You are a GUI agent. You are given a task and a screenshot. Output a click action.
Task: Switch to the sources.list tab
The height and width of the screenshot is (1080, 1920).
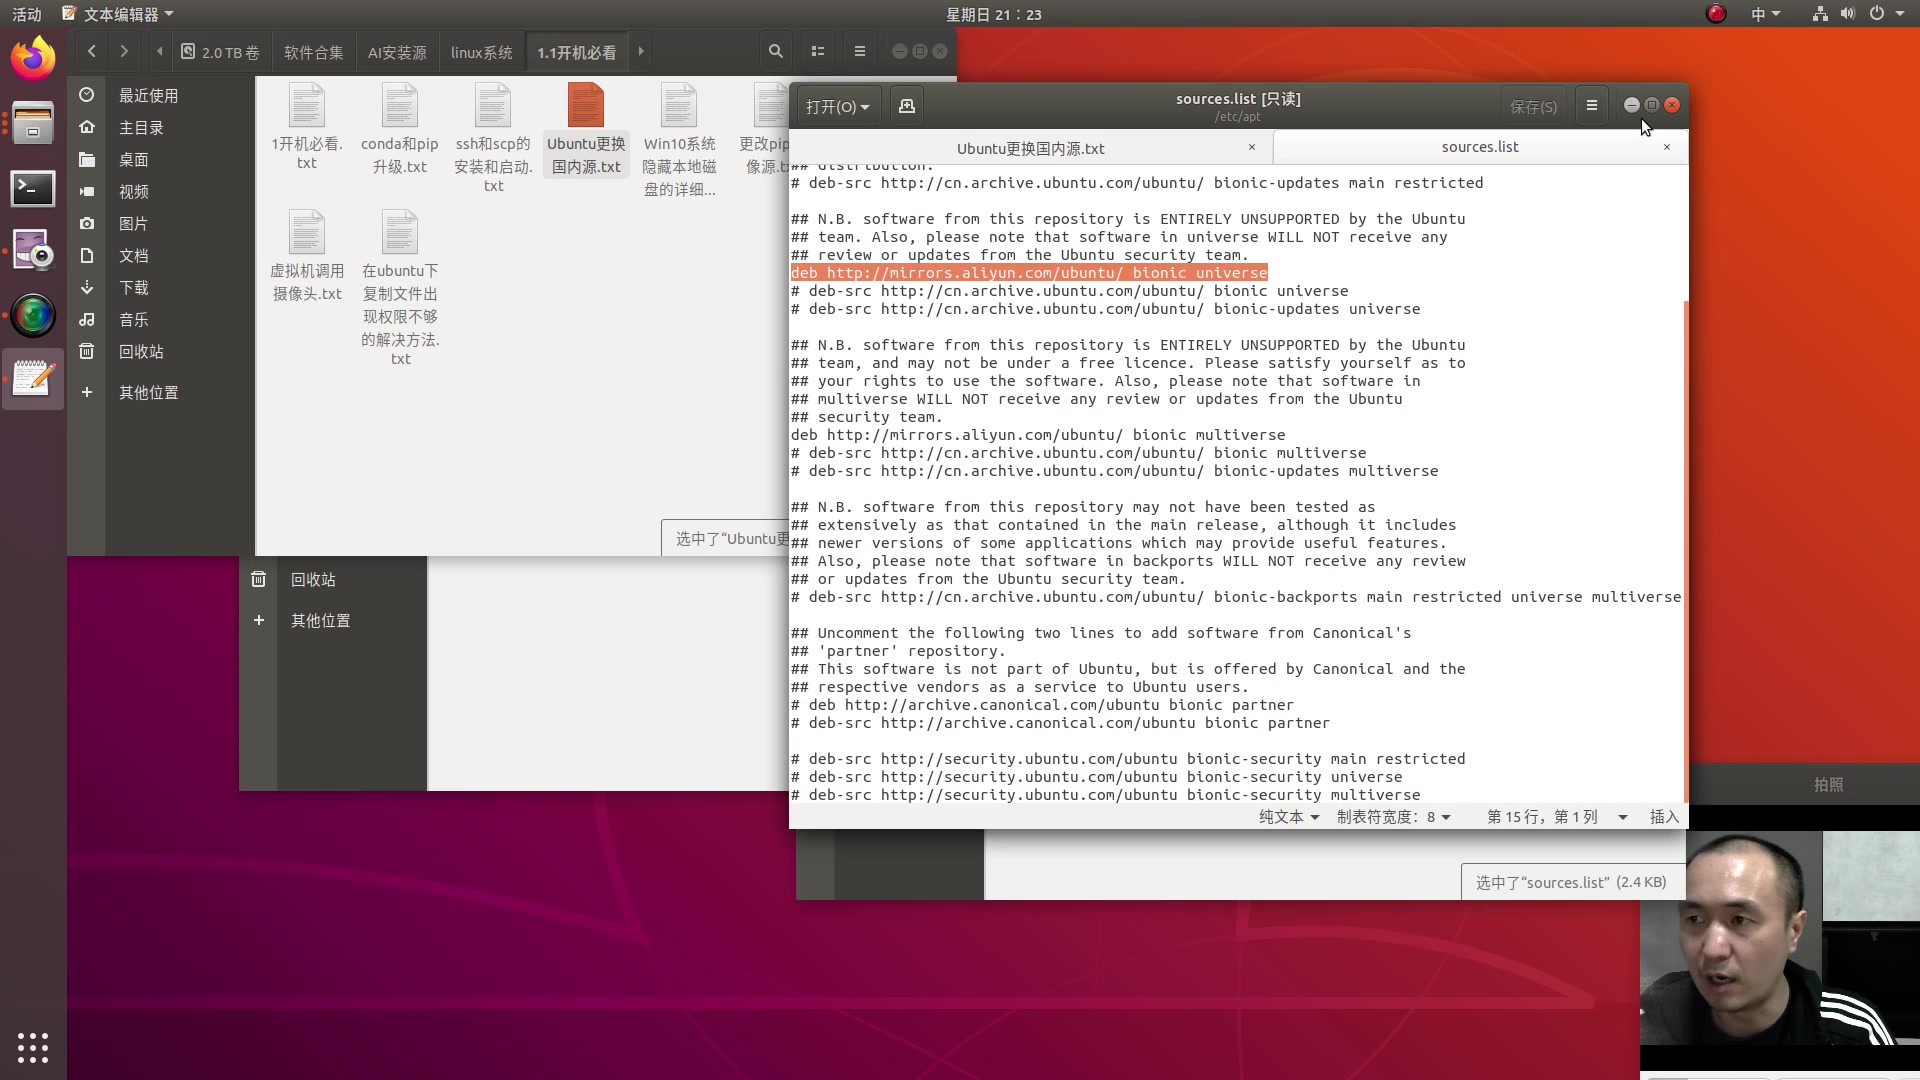tap(1479, 147)
